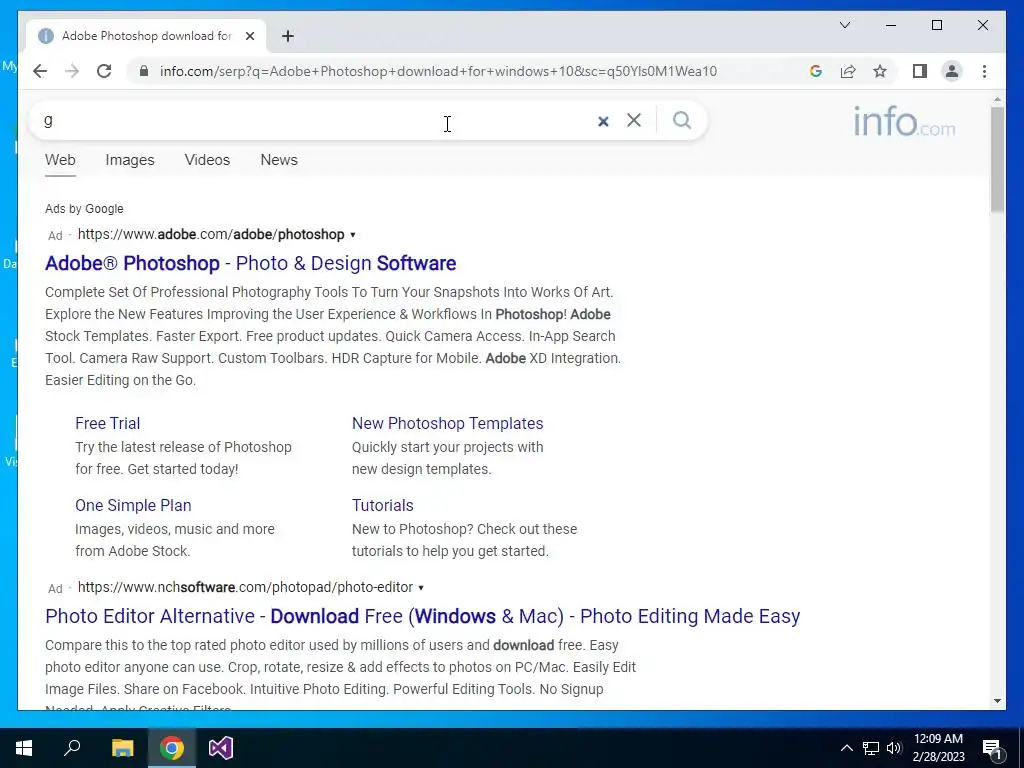Open the Photo Editor Alternative ad link
Viewport: 1024px width, 768px height.
tap(423, 616)
